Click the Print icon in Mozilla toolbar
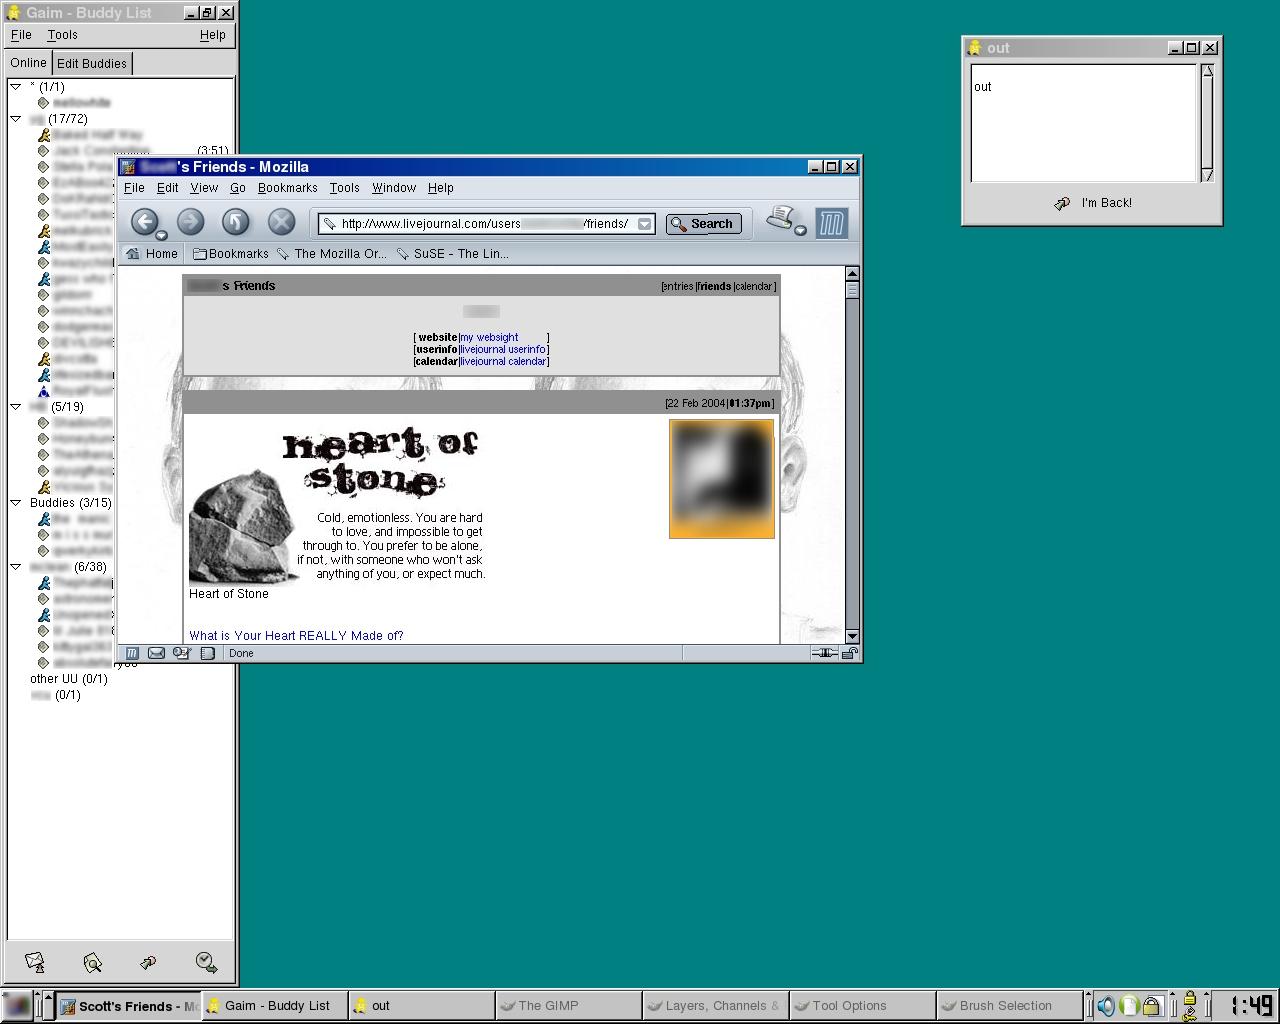This screenshot has width=1280, height=1024. coord(781,218)
